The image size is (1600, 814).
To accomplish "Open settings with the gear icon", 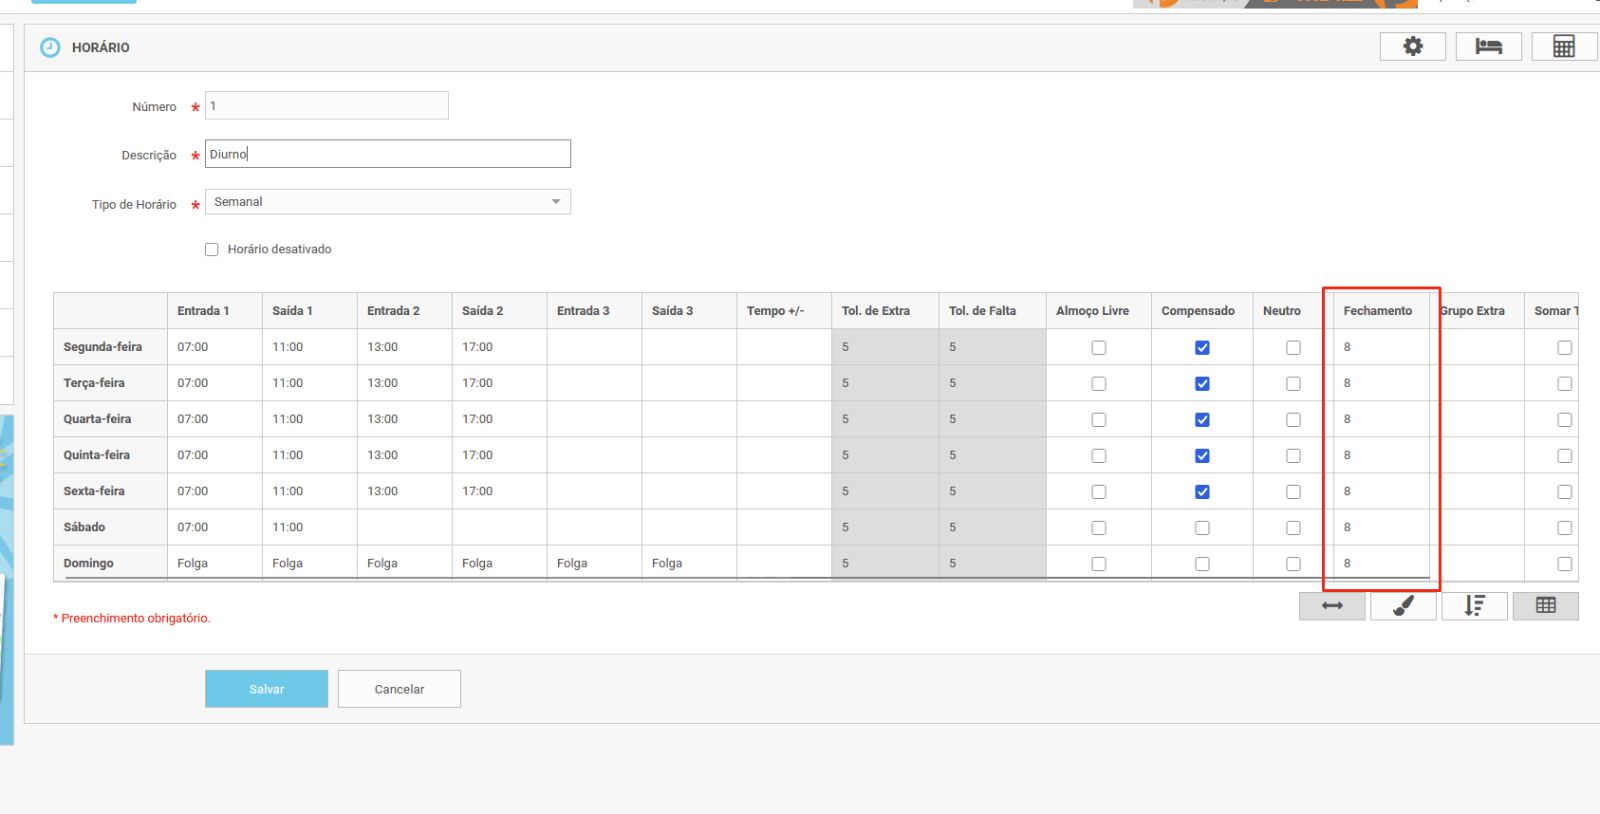I will click(x=1412, y=47).
